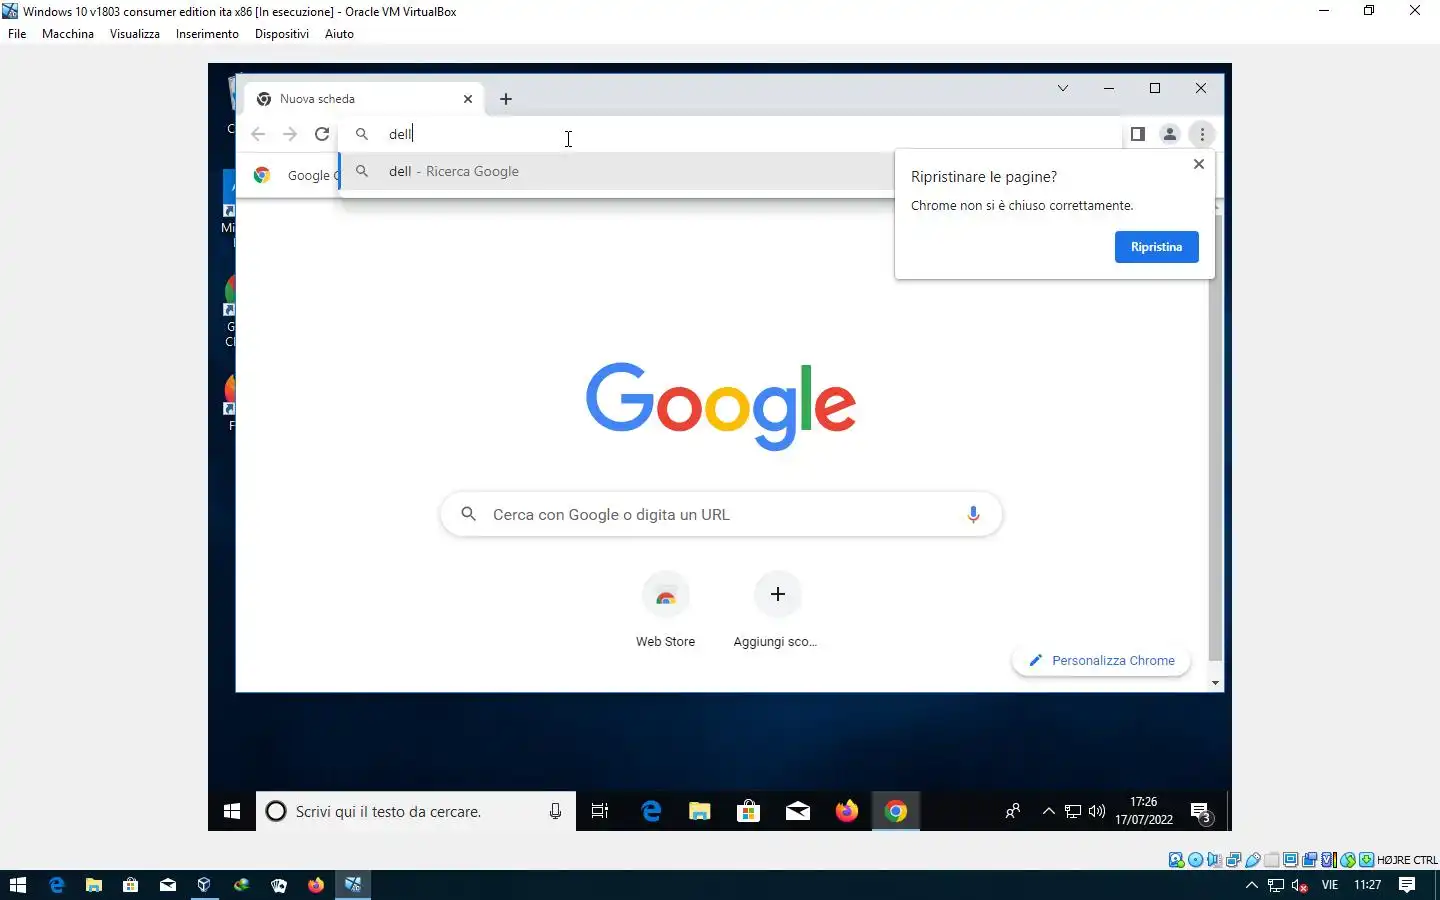Screen dimensions: 1440x900
Task: Select the Nuova scheda tab
Action: 364,99
